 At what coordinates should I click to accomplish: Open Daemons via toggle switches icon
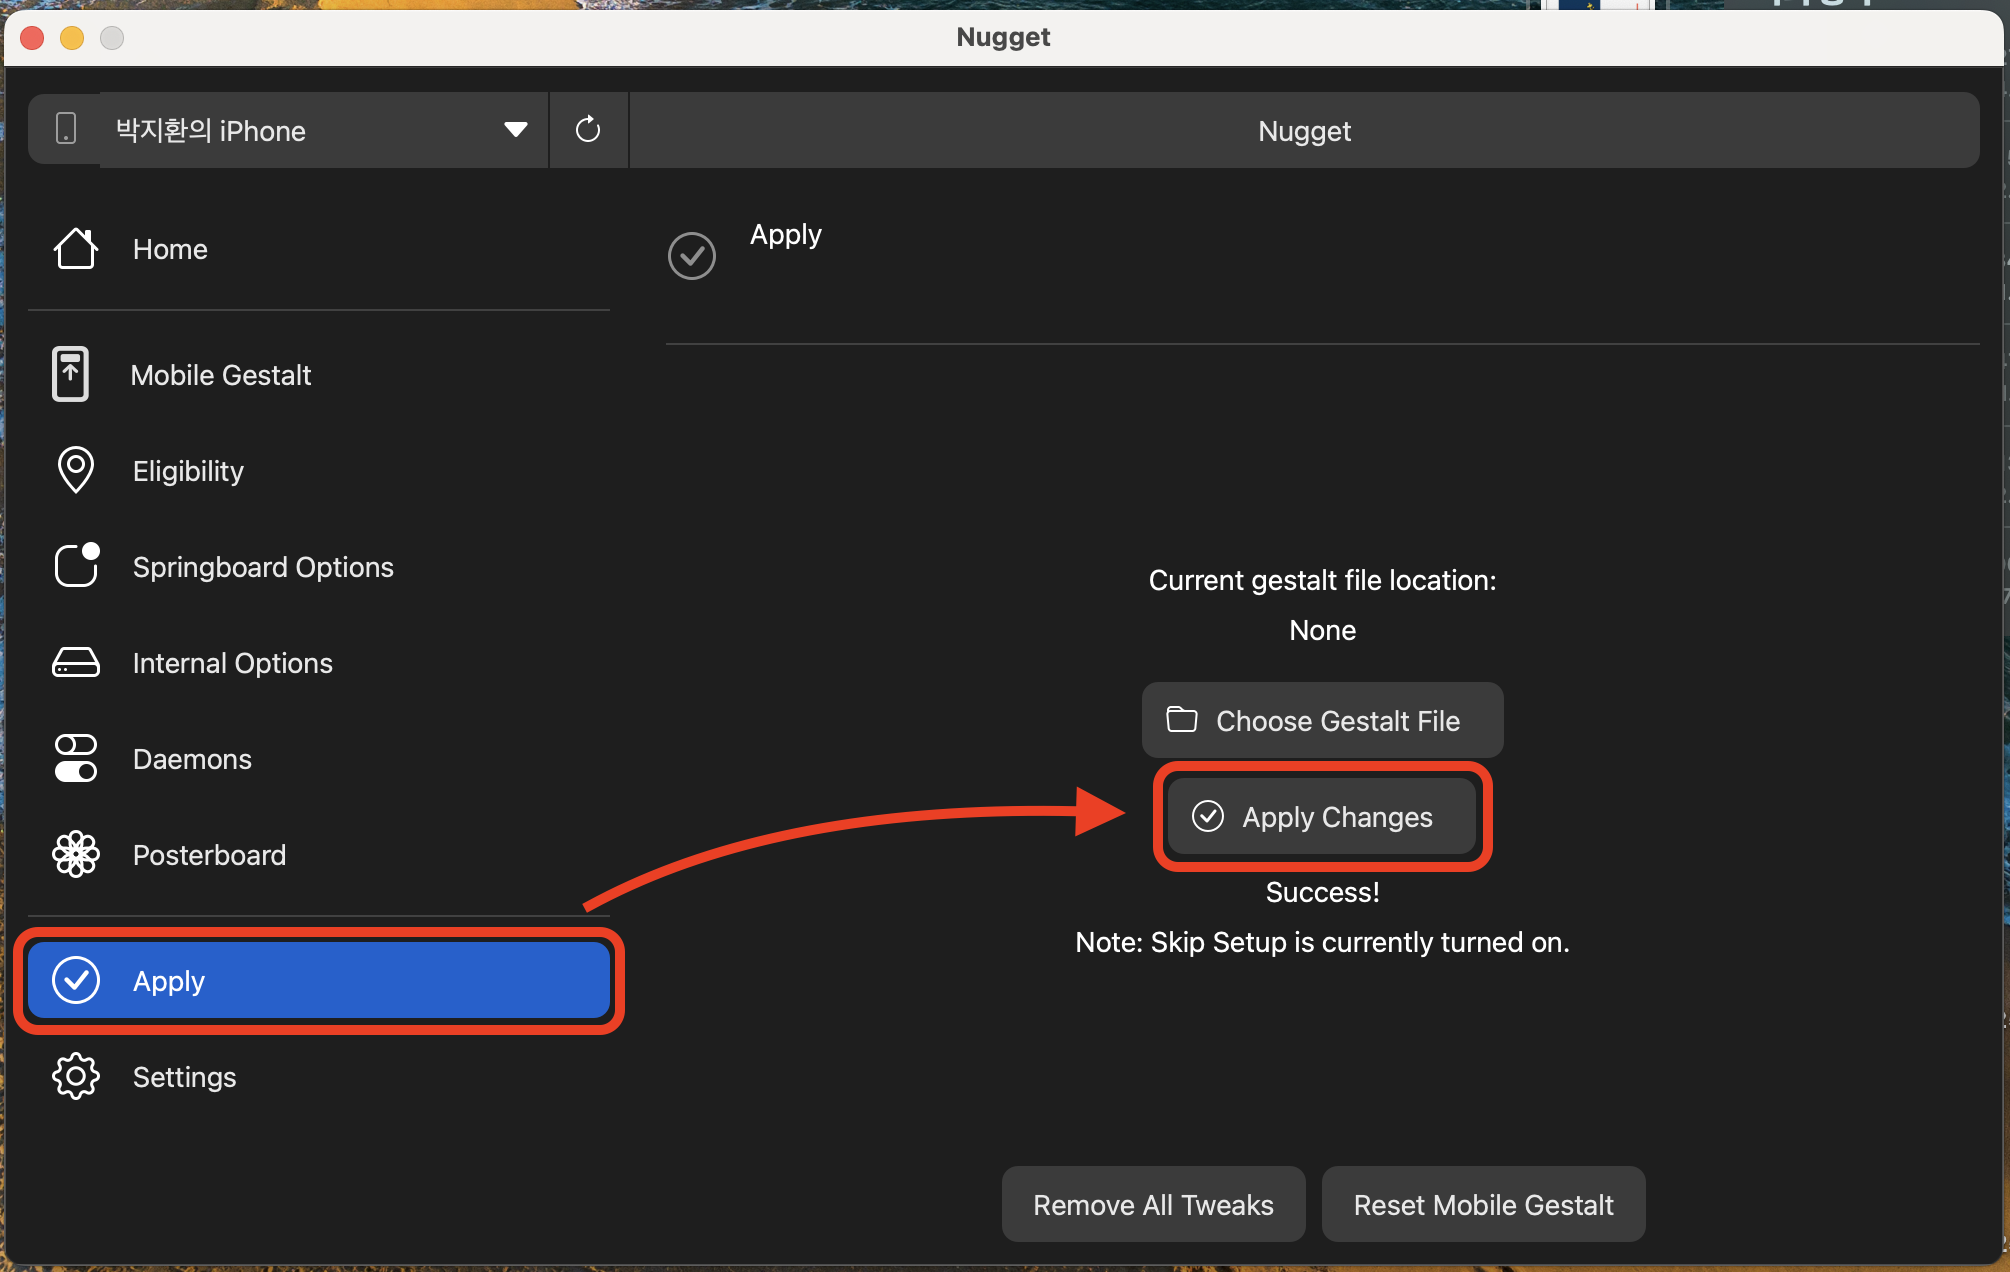(x=76, y=759)
